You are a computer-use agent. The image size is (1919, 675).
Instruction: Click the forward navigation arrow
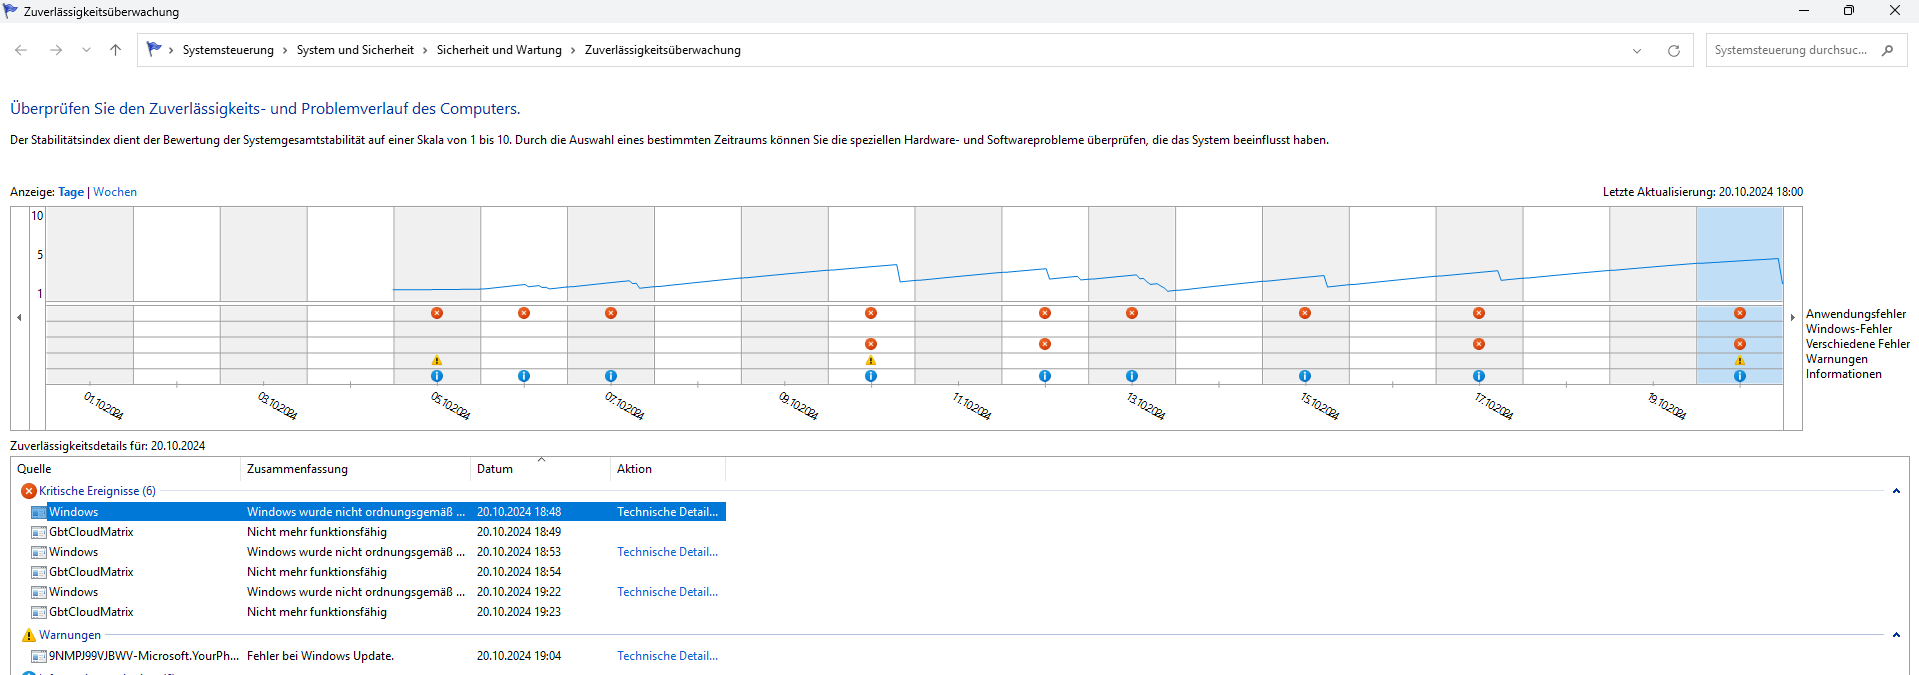[x=56, y=50]
